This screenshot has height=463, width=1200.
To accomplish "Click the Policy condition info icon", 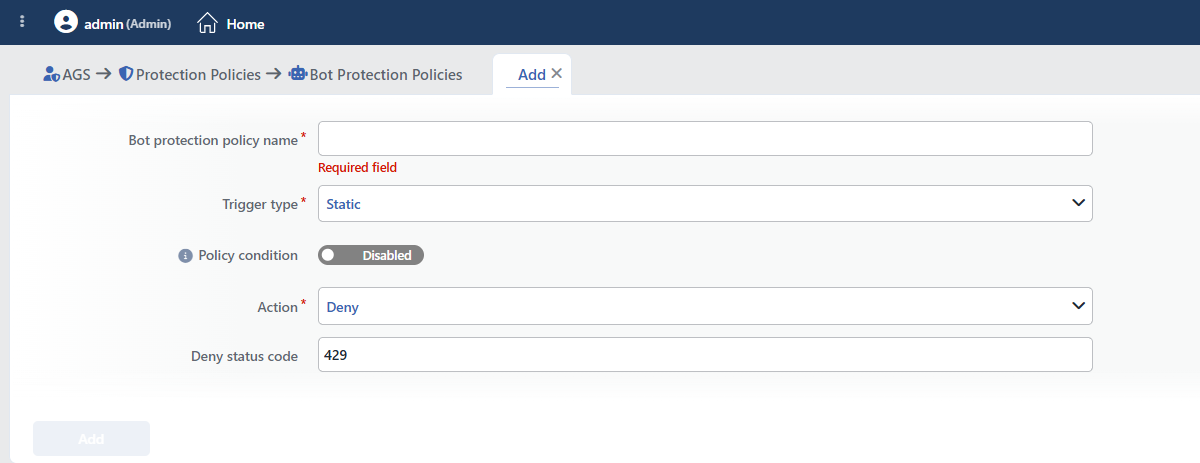I will coord(185,256).
